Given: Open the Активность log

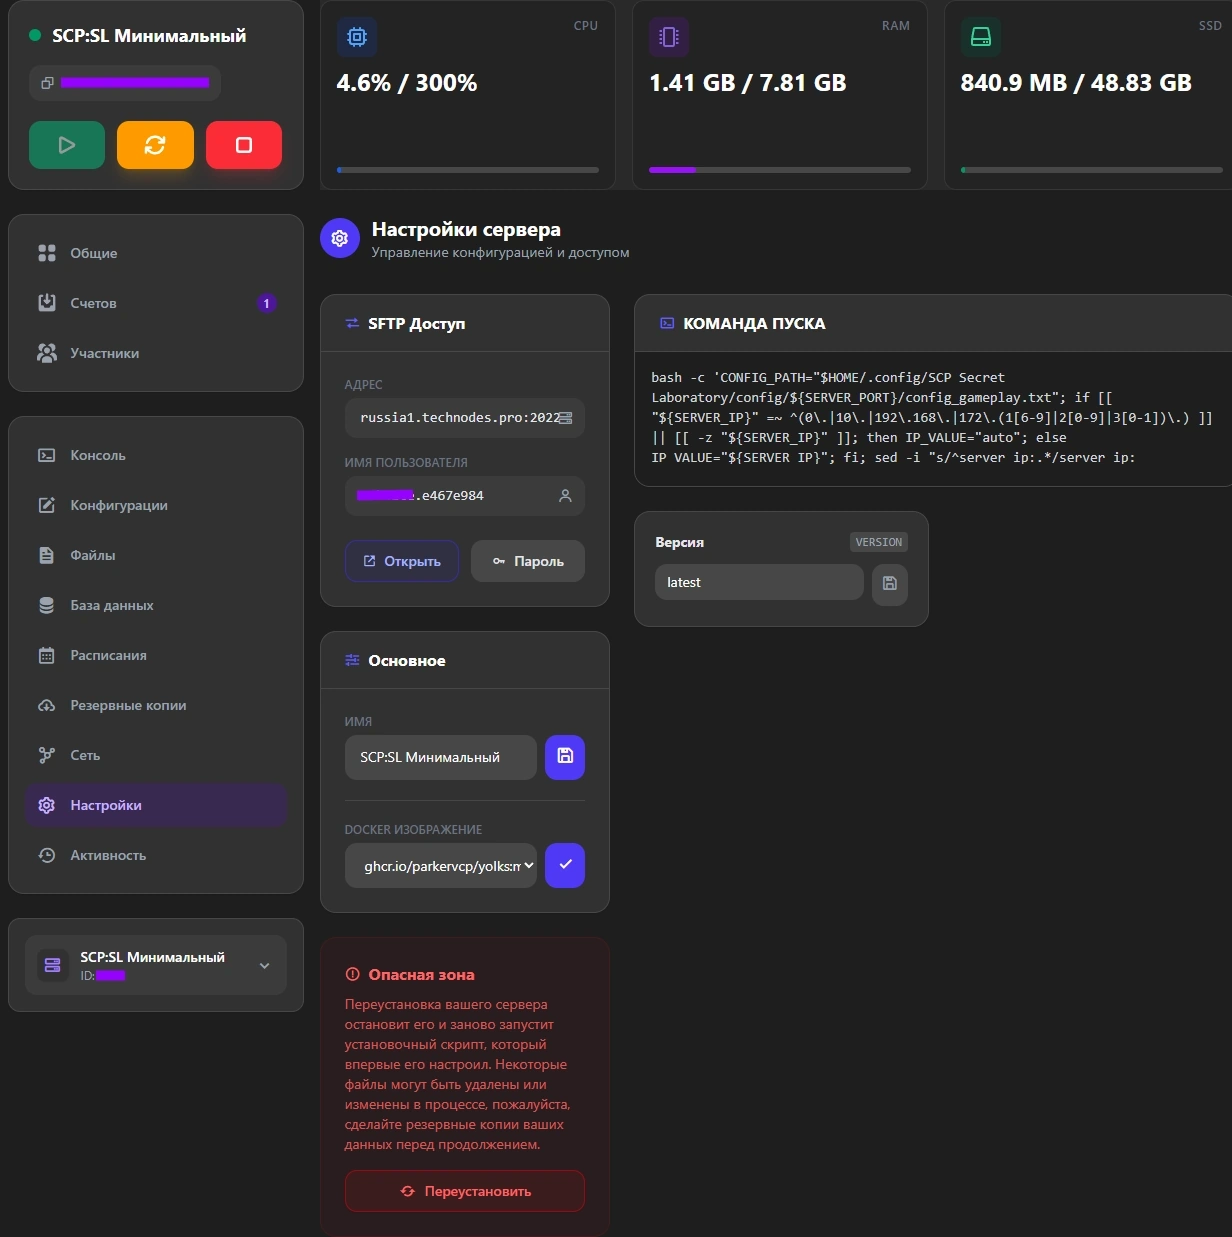Looking at the screenshot, I should (156, 855).
